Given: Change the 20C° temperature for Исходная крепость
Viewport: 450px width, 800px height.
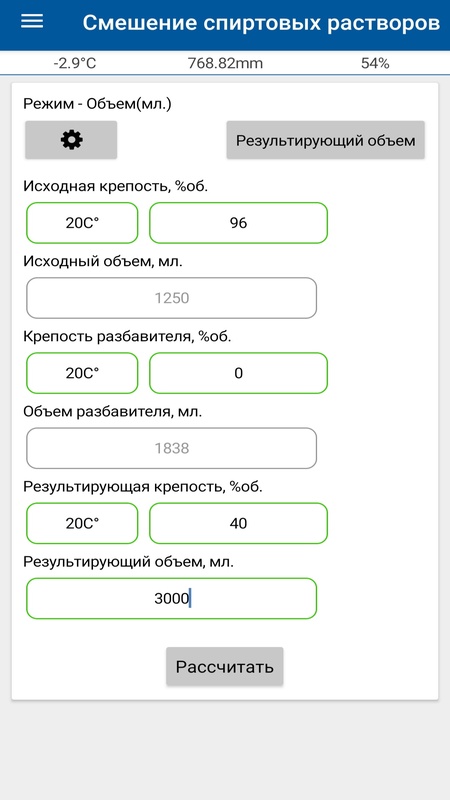Looking at the screenshot, I should (82, 223).
